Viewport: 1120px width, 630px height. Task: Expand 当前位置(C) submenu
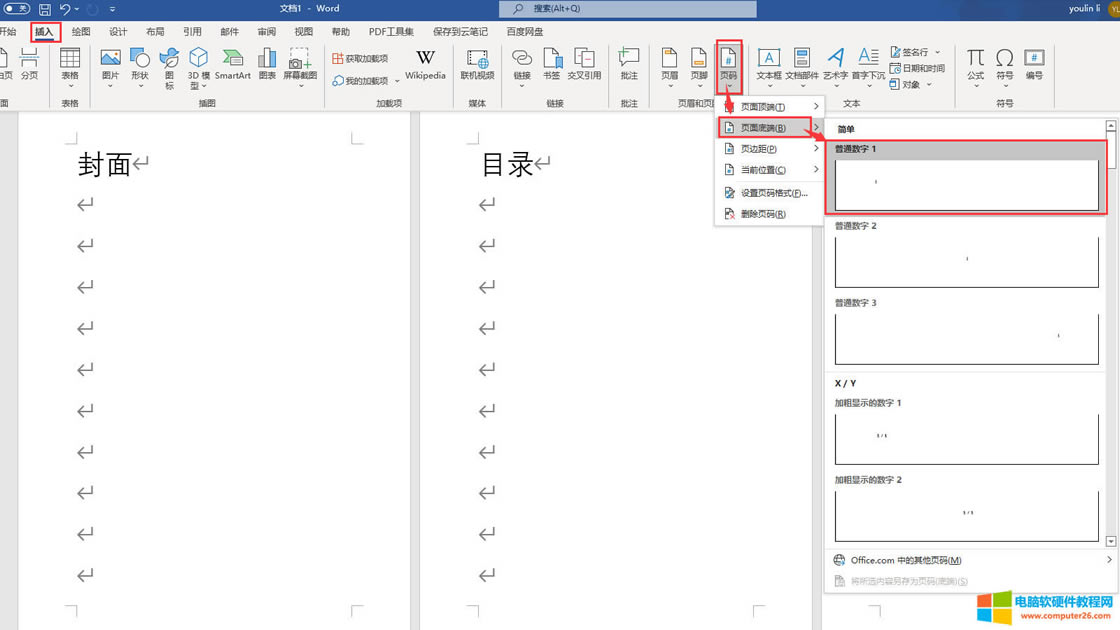pyautogui.click(x=768, y=170)
